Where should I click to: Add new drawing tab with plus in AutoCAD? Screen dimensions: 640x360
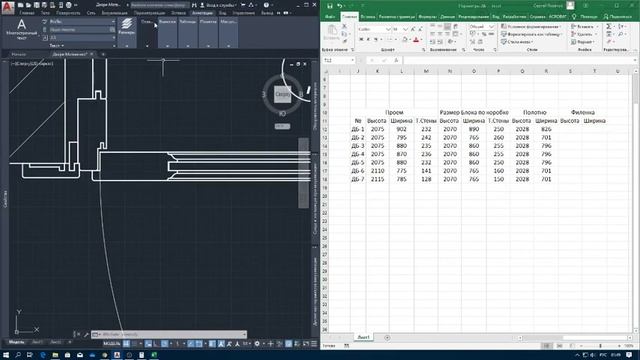(103, 54)
